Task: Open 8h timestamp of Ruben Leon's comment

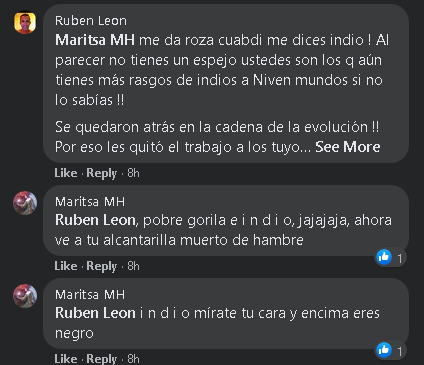Action: 133,173
